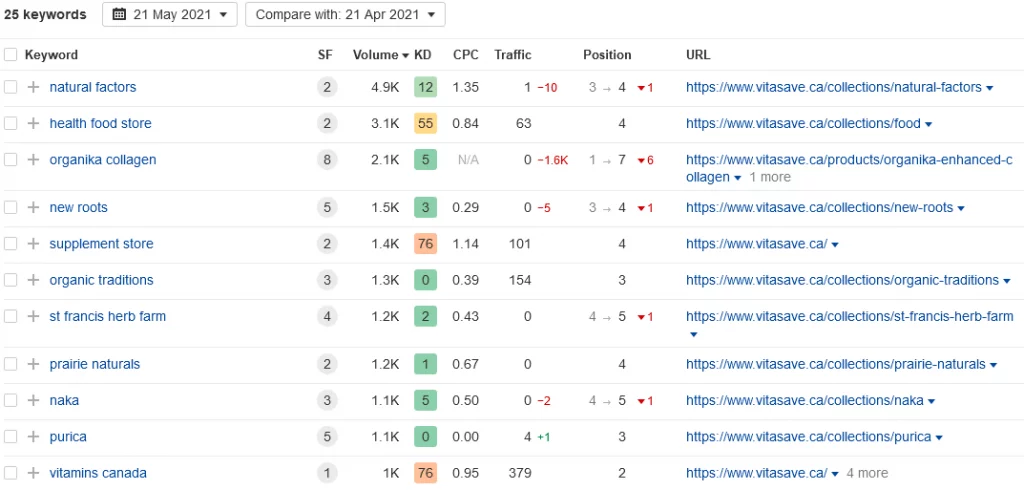
Task: Check the new roots row checkbox
Action: click(x=10, y=208)
